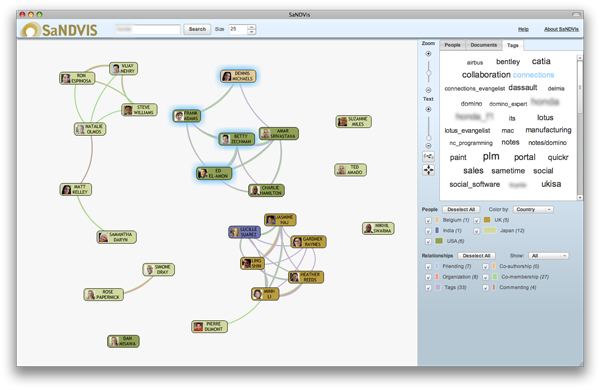This screenshot has height=389, width=600.
Task: Select Ron Espinosa node
Action: (77, 78)
